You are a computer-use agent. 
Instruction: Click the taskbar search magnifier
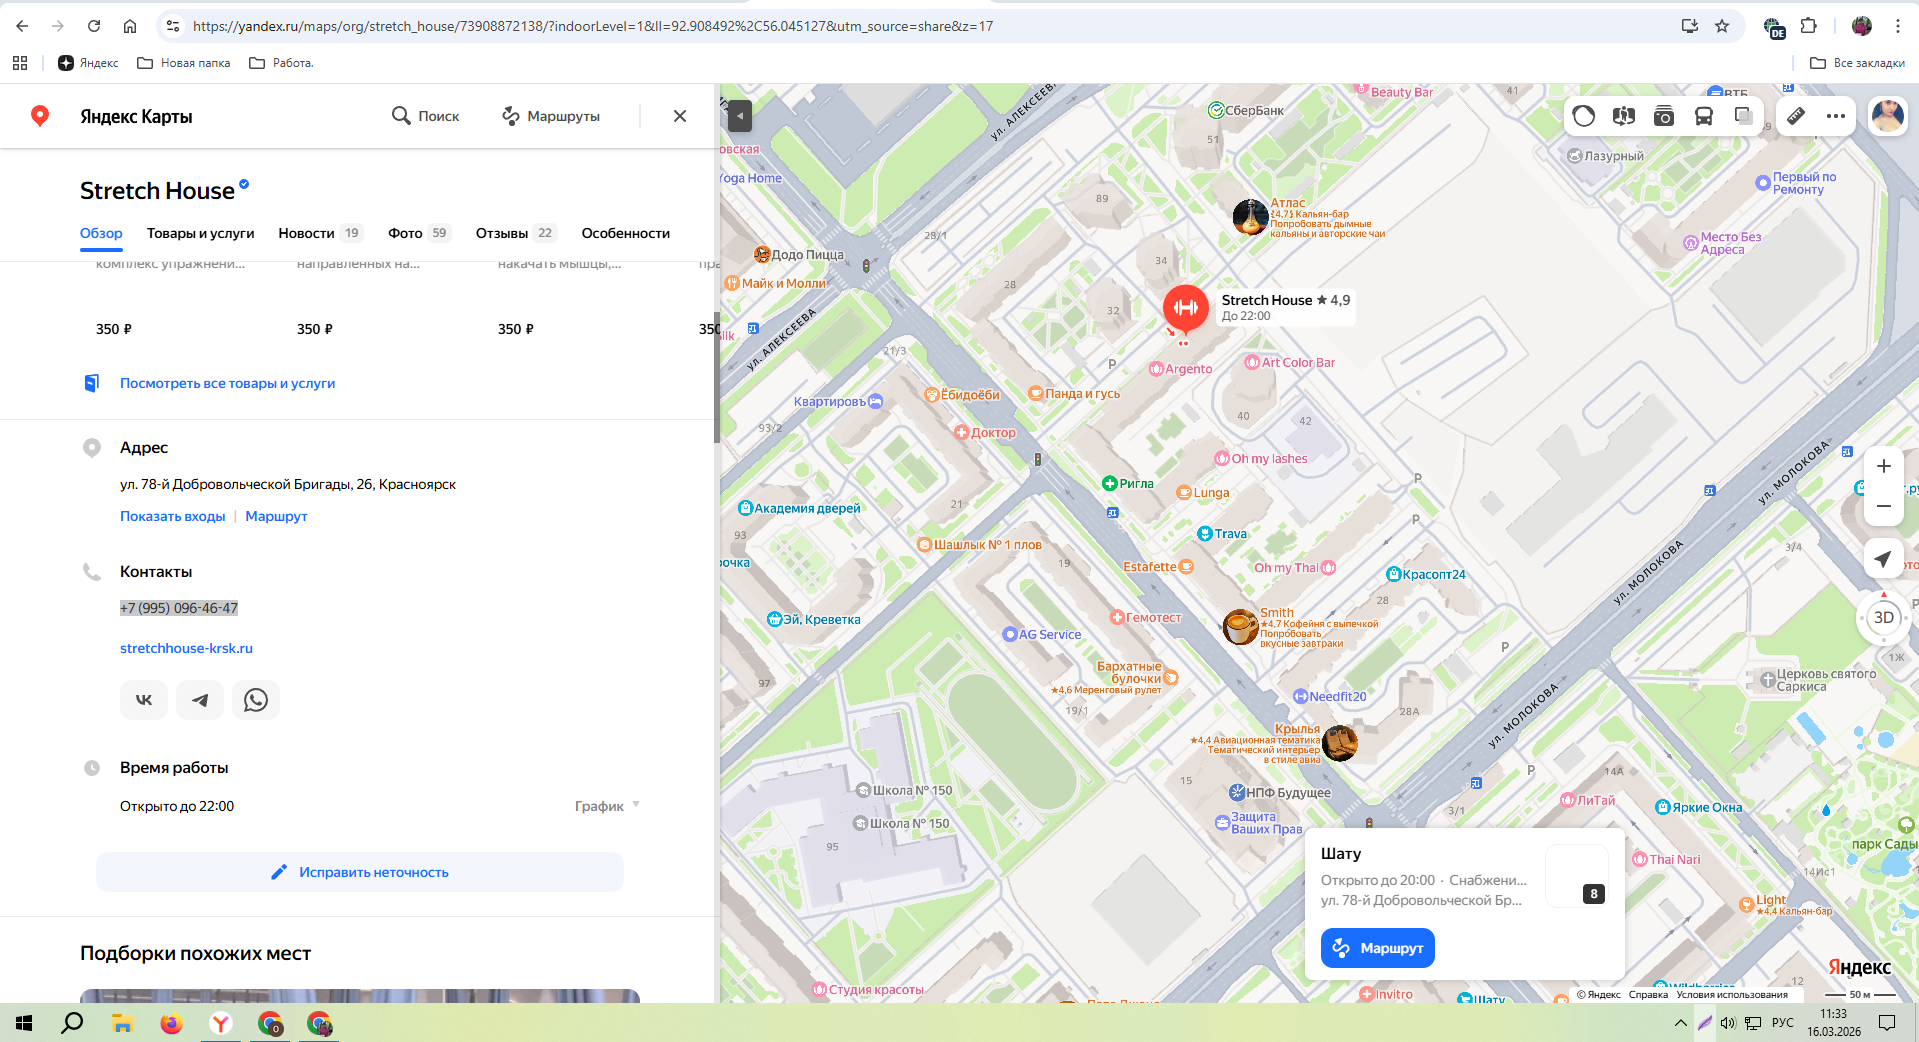(x=73, y=1023)
